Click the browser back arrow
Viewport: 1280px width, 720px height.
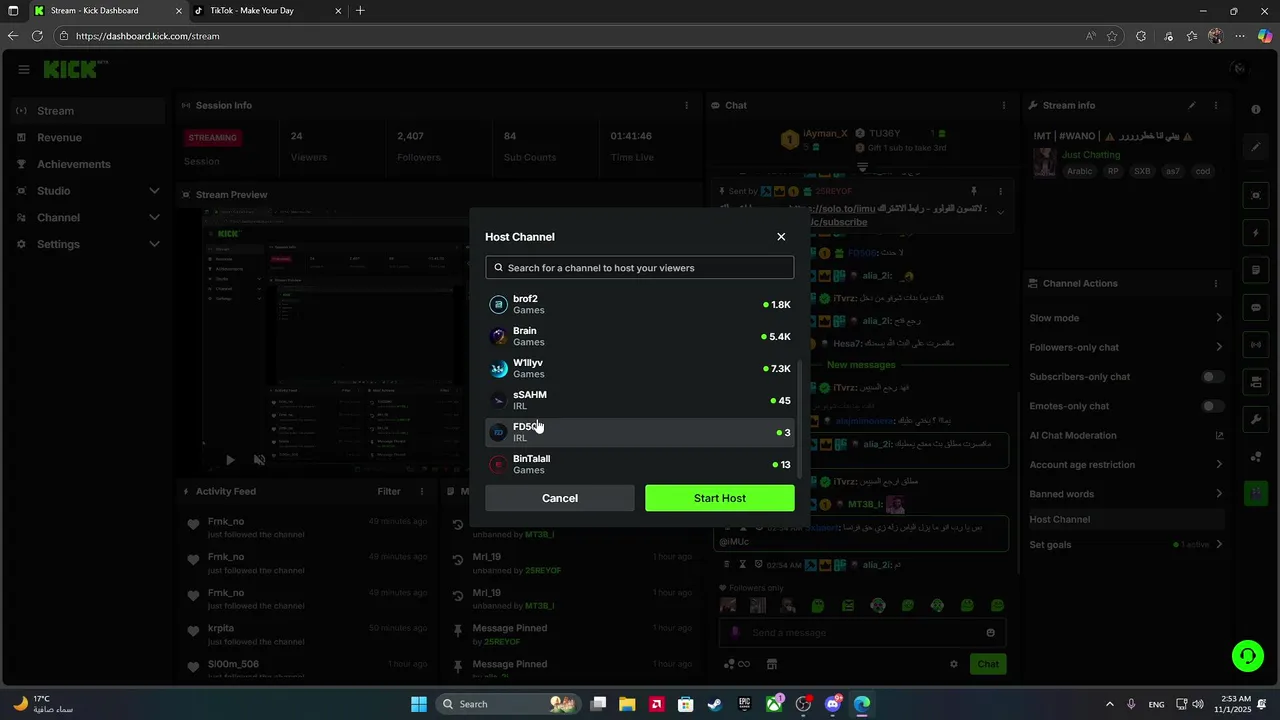[x=13, y=36]
